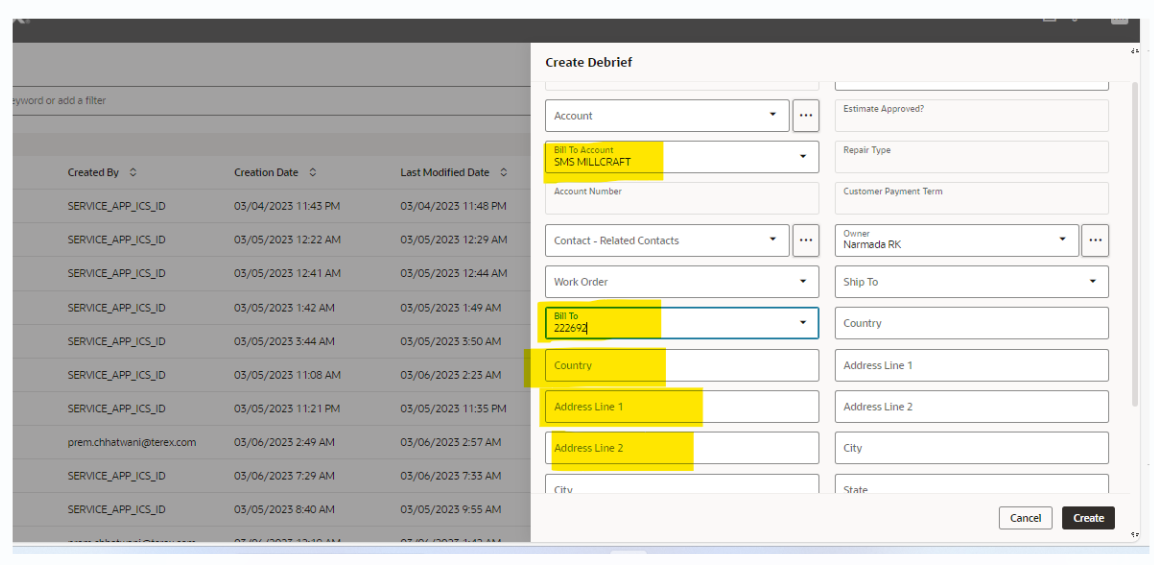Image resolution: width=1154 pixels, height=565 pixels.
Task: Select creation date 03/04/2023 11:43 PM
Action: [x=287, y=206]
